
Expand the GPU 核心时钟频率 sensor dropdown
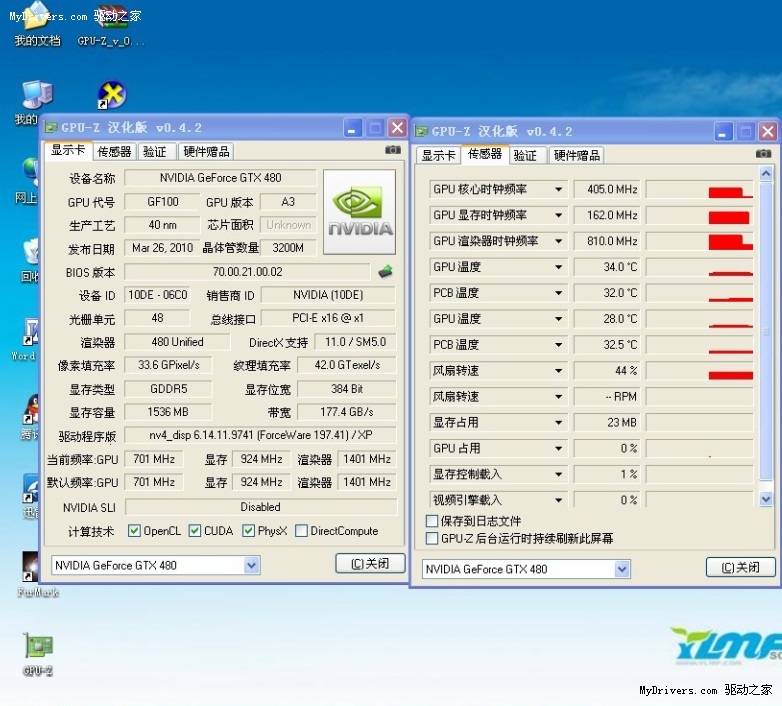click(558, 189)
